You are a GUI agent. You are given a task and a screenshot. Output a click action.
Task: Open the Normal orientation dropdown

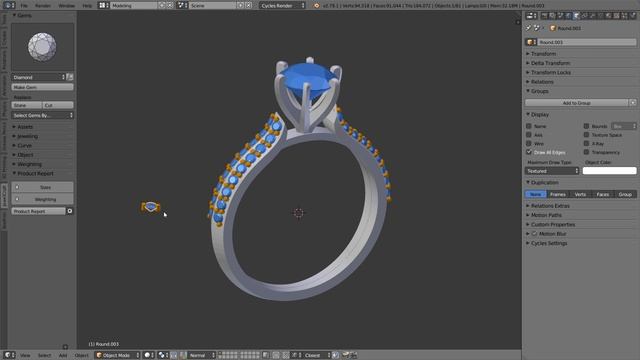tap(202, 355)
